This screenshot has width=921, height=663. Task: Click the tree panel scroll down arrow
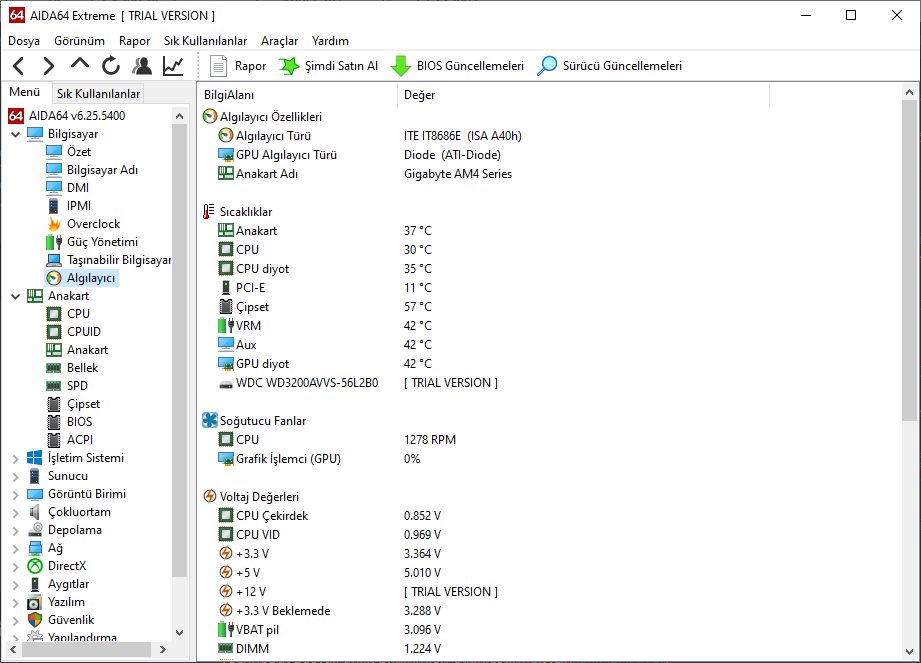[180, 632]
